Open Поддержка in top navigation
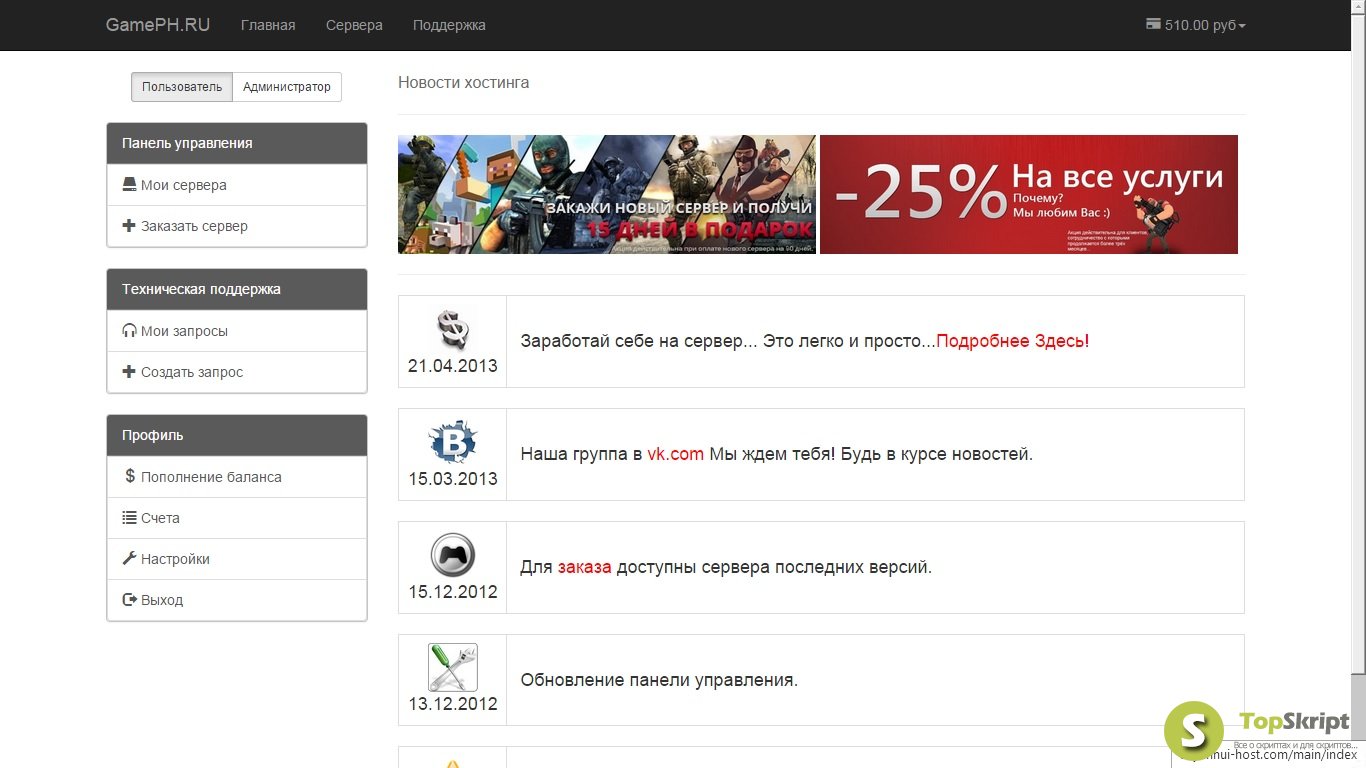Viewport: 1366px width, 768px height. 449,25
